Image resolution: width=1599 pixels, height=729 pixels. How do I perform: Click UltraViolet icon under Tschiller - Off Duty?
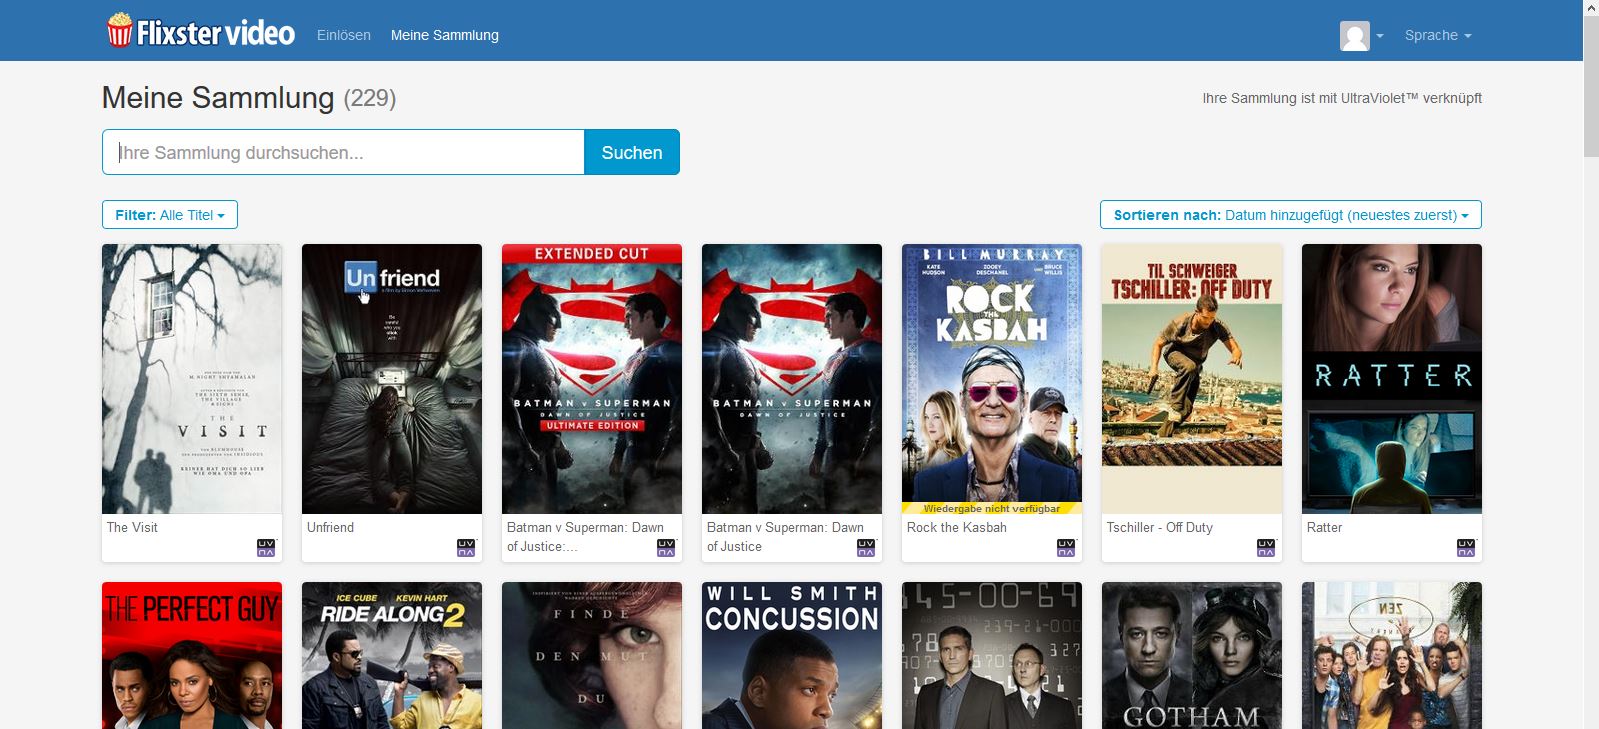click(x=1266, y=547)
